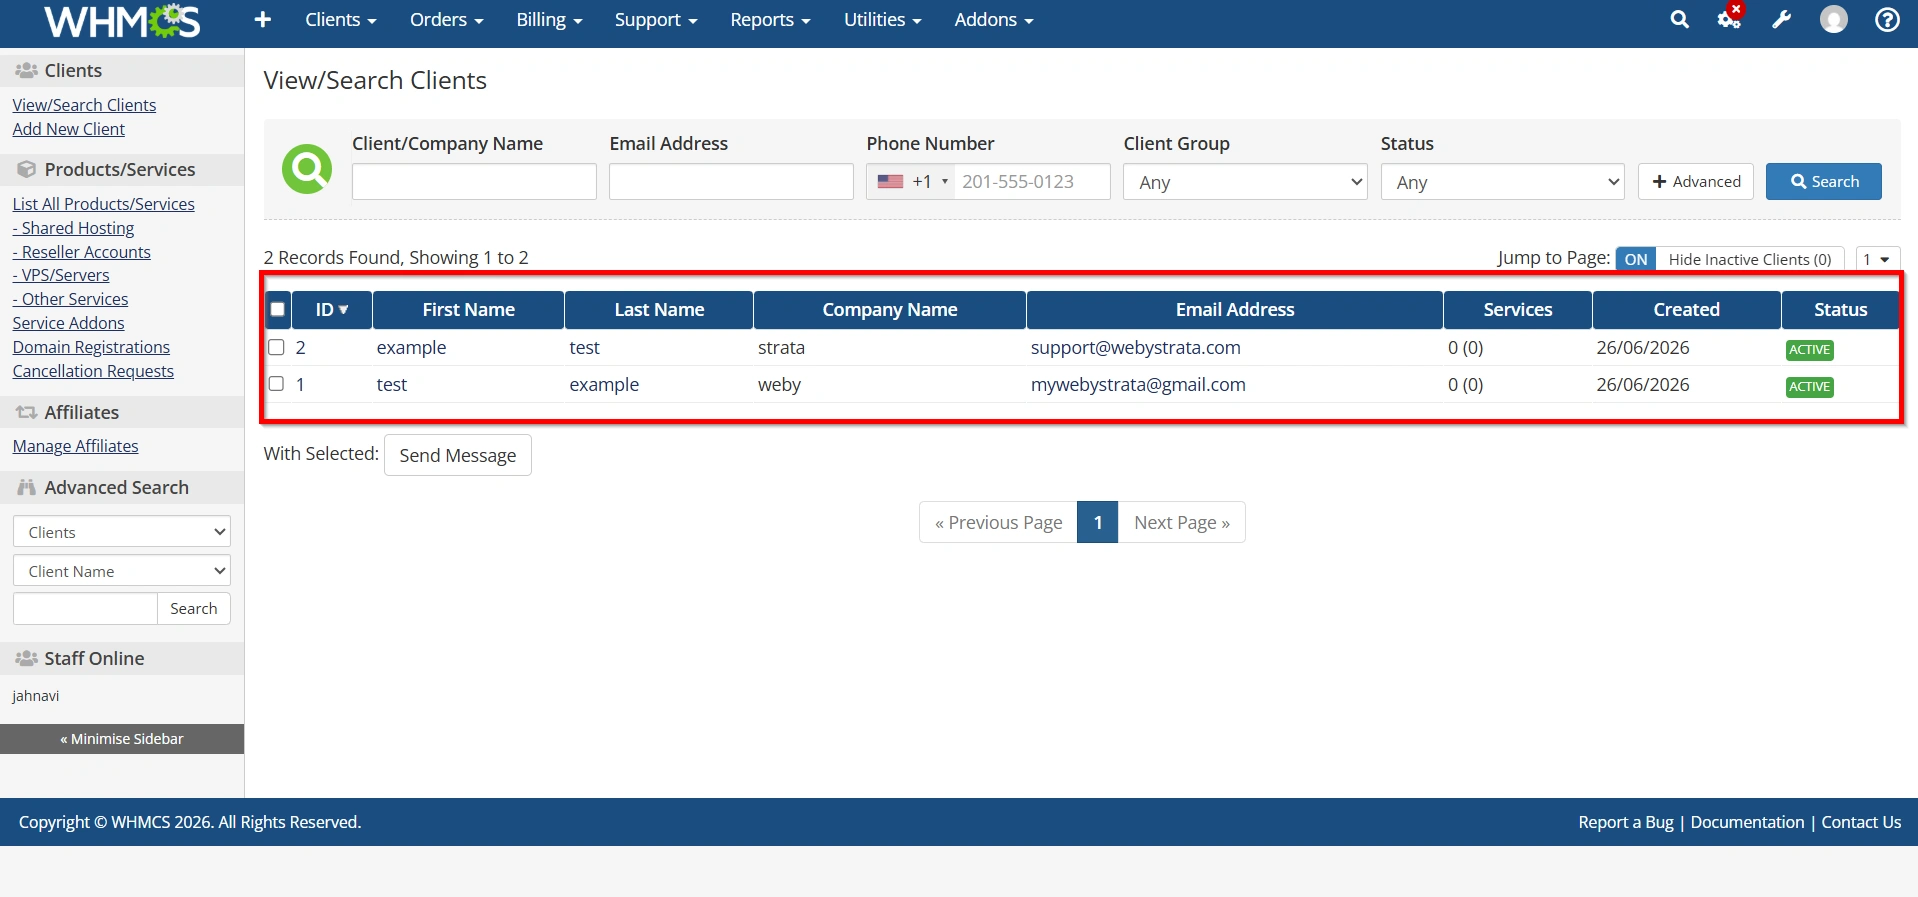Image resolution: width=1918 pixels, height=897 pixels.
Task: Open Shared Hosting link
Action: [73, 228]
